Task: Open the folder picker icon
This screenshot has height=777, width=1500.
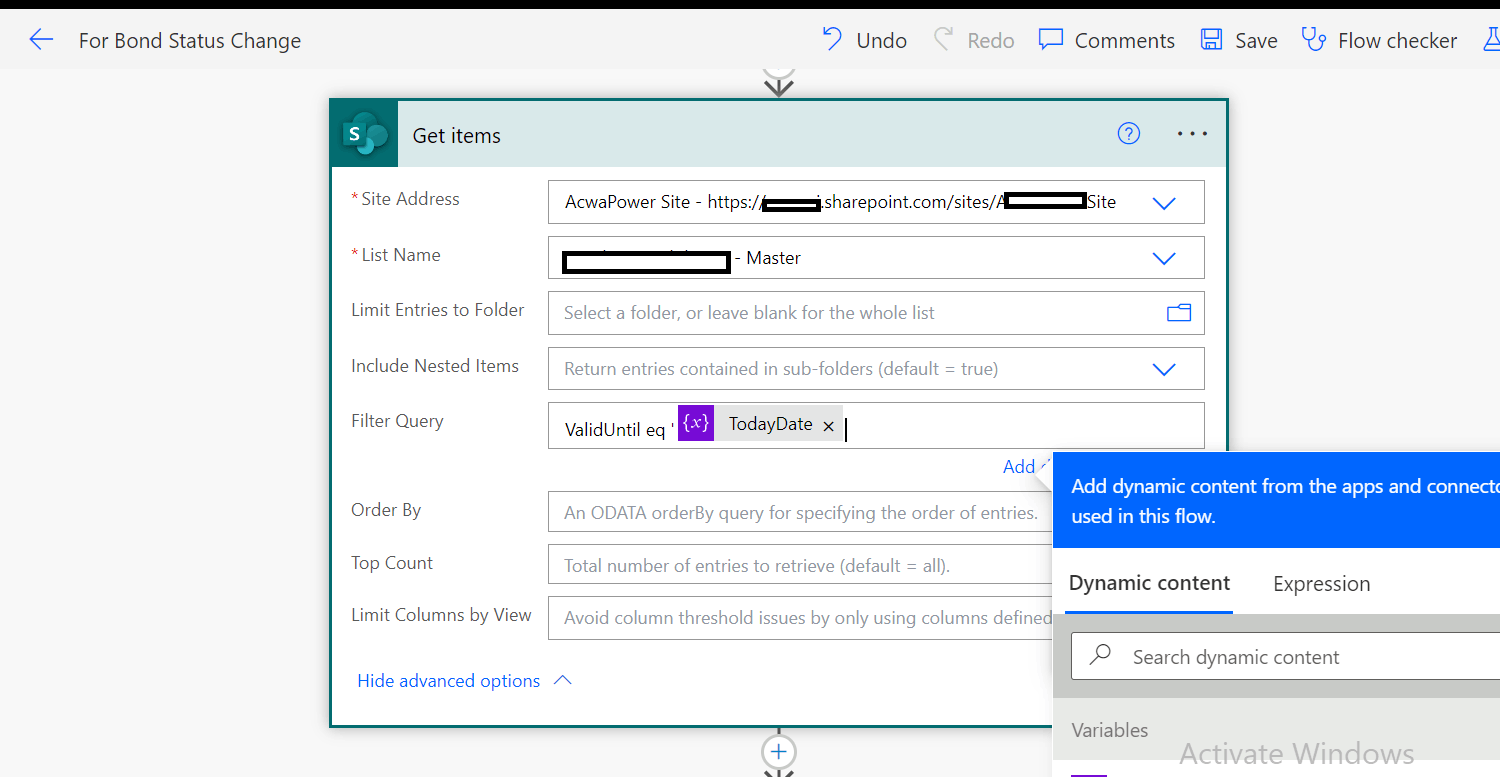Action: tap(1179, 313)
